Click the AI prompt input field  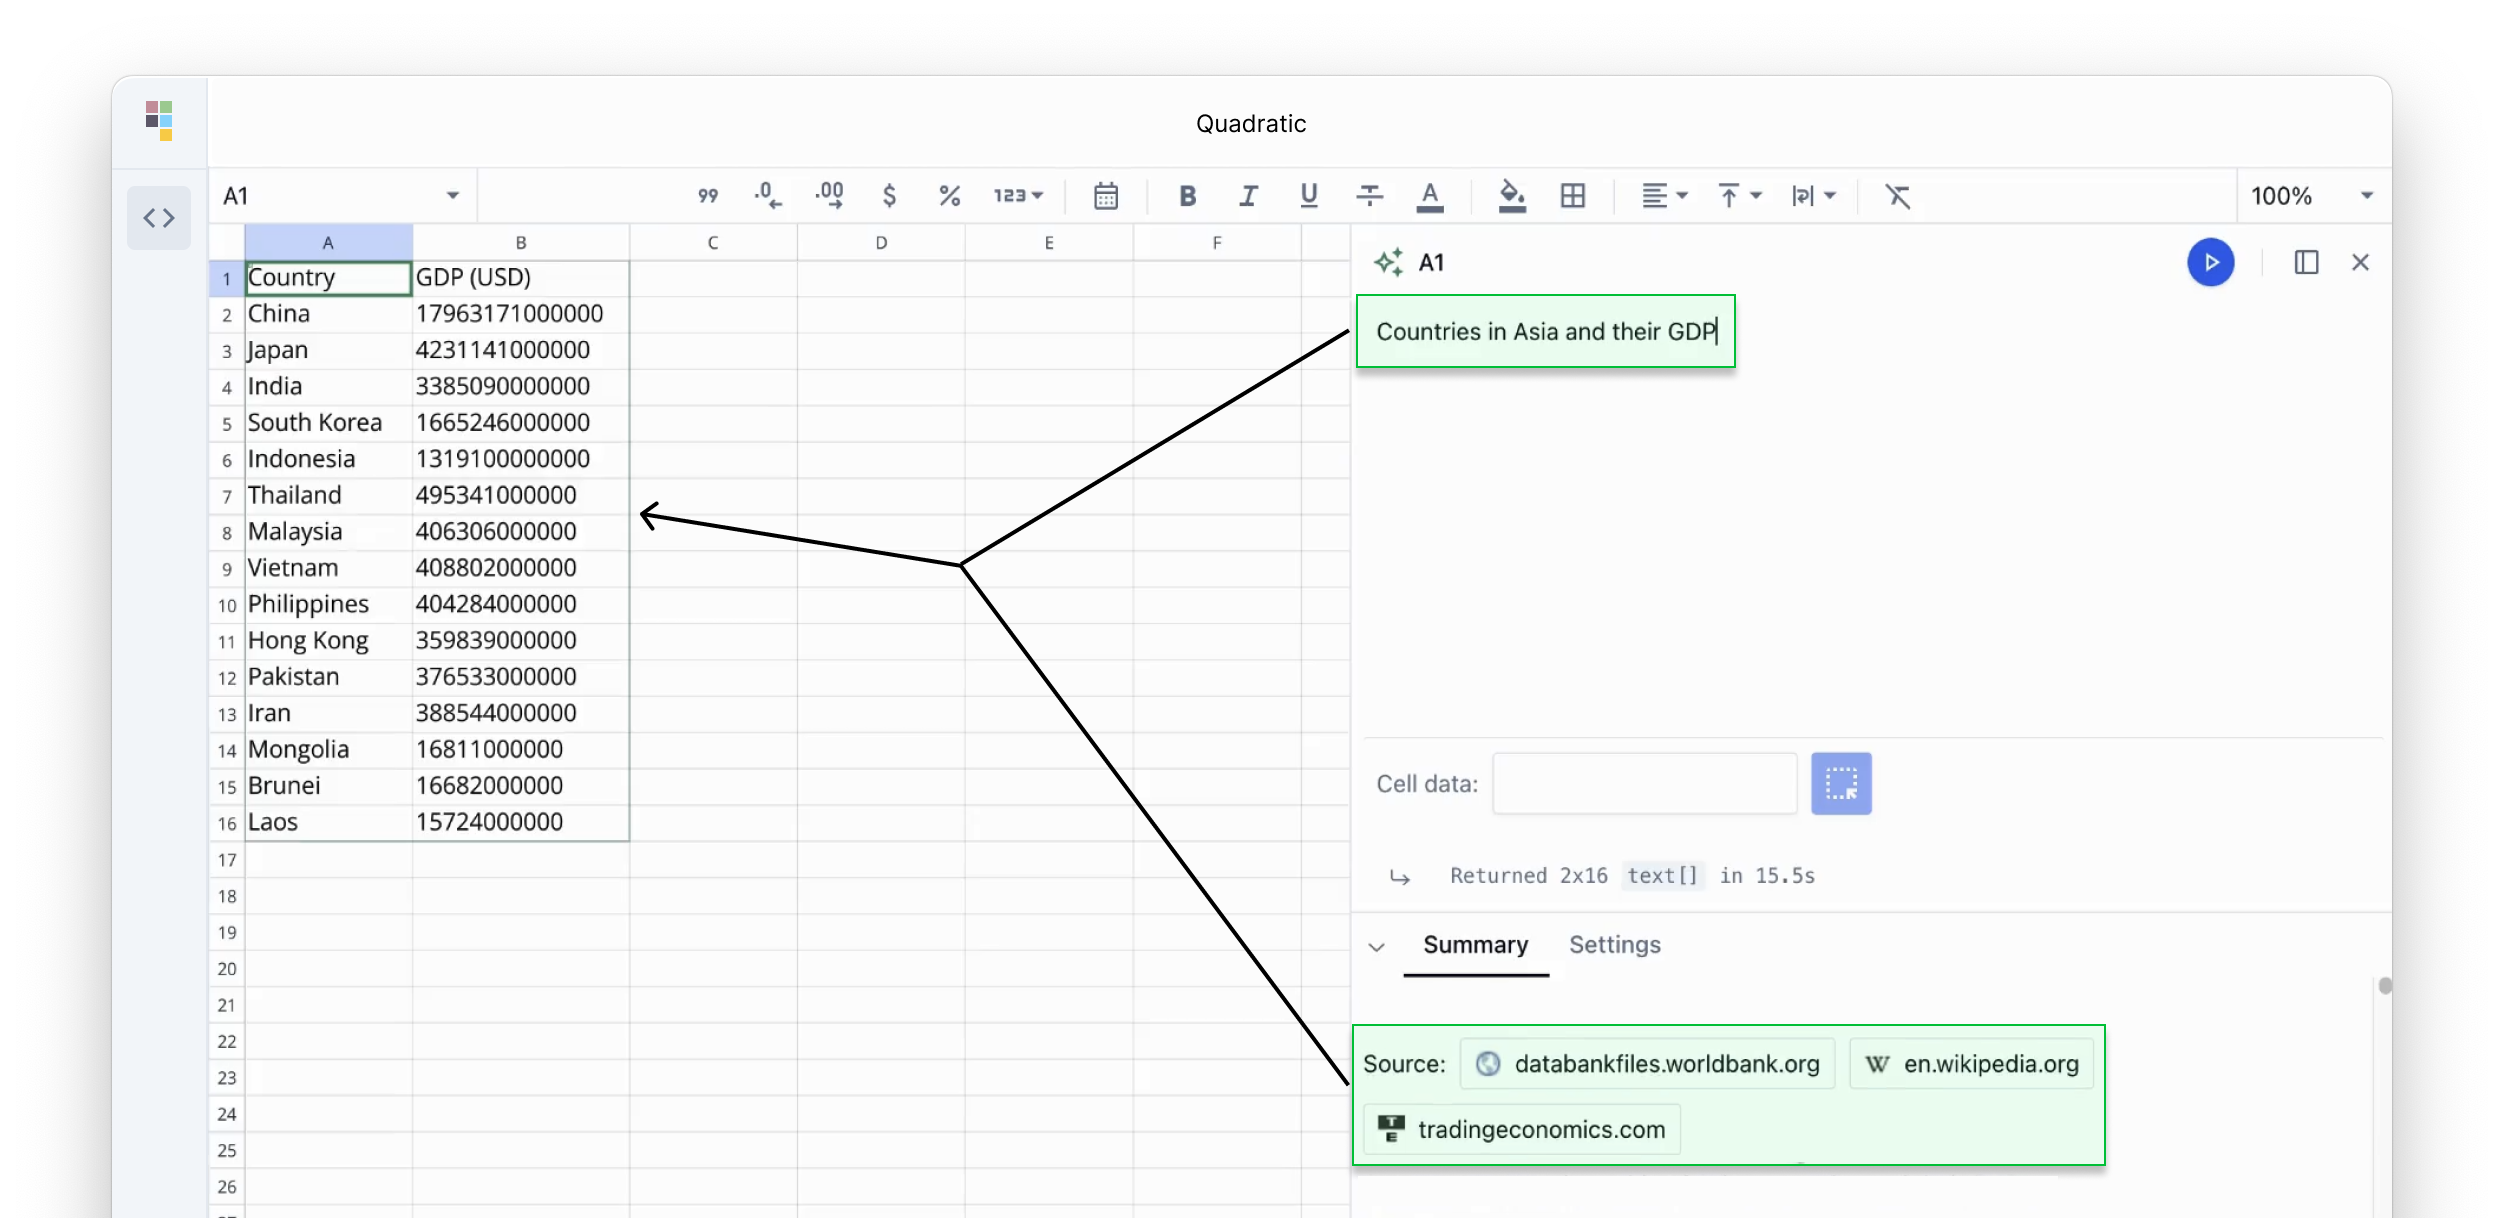(x=1544, y=330)
